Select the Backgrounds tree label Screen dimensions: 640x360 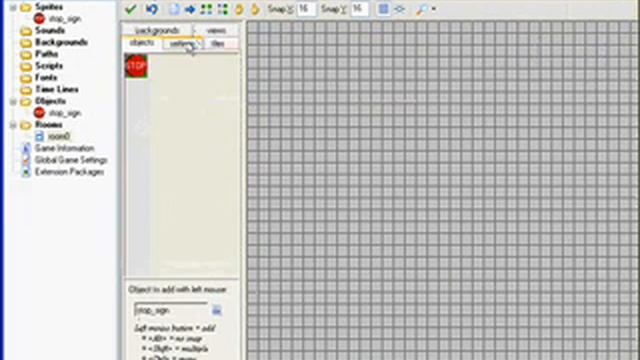[x=61, y=42]
